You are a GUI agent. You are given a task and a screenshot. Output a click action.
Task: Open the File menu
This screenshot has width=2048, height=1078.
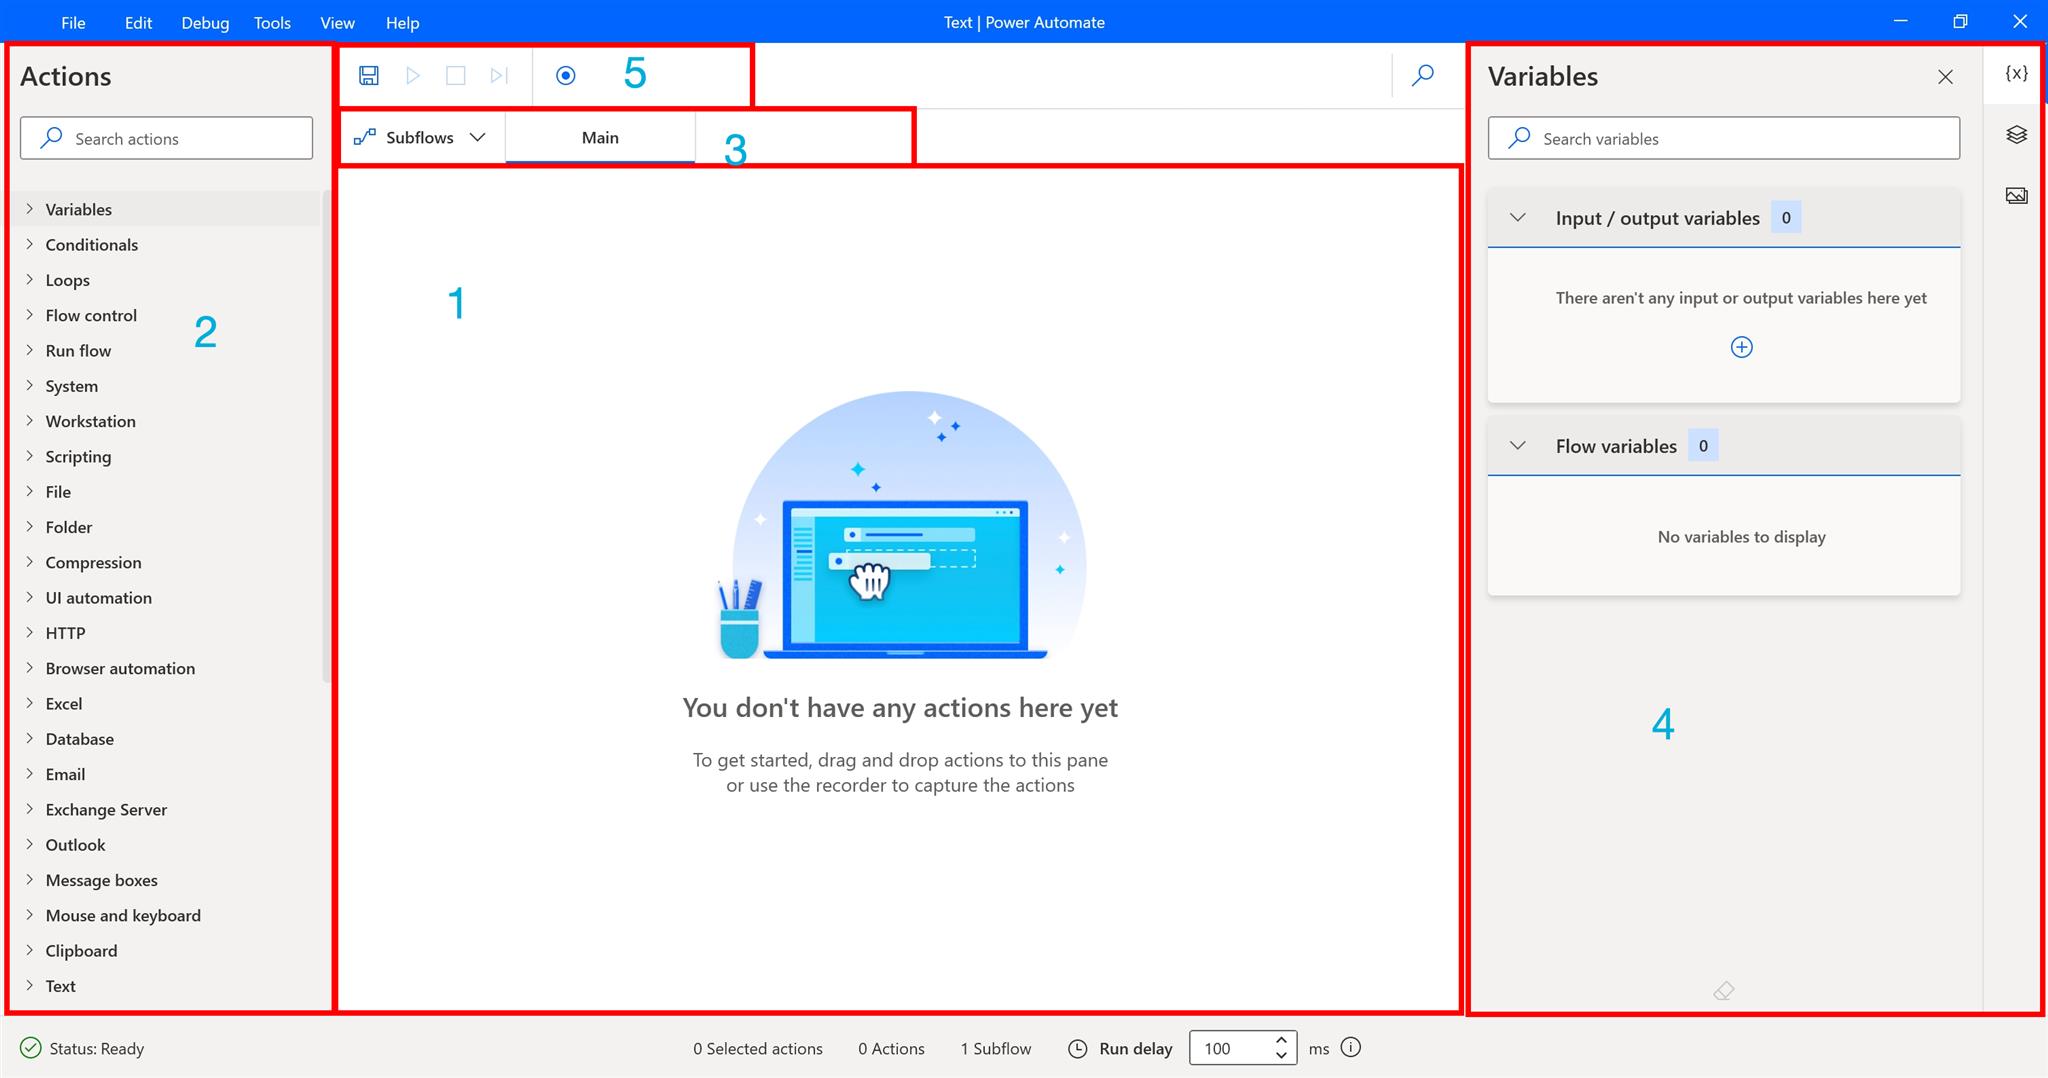[73, 22]
